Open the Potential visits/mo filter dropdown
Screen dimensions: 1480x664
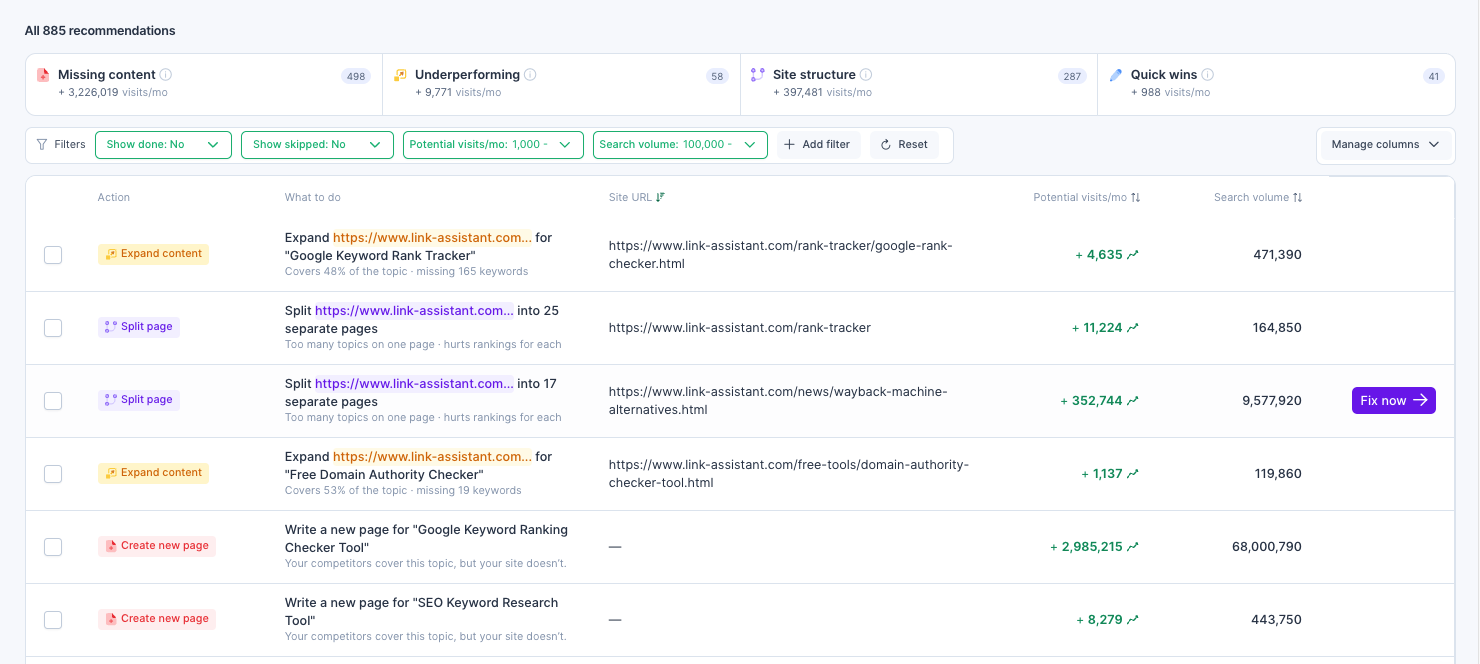click(493, 144)
